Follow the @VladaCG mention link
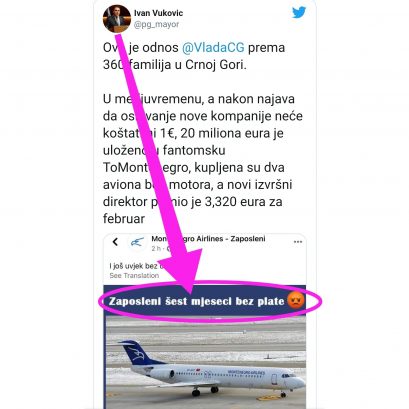 (x=213, y=48)
